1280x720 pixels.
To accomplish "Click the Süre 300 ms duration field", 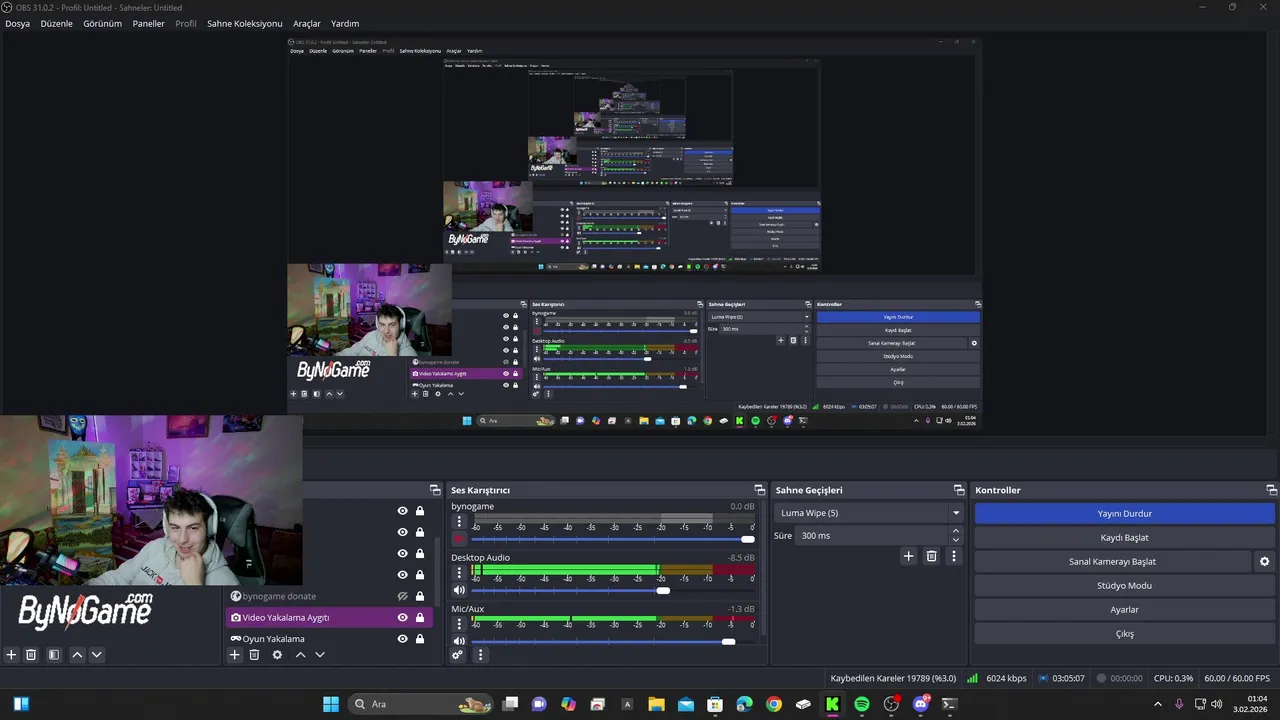I will click(872, 536).
